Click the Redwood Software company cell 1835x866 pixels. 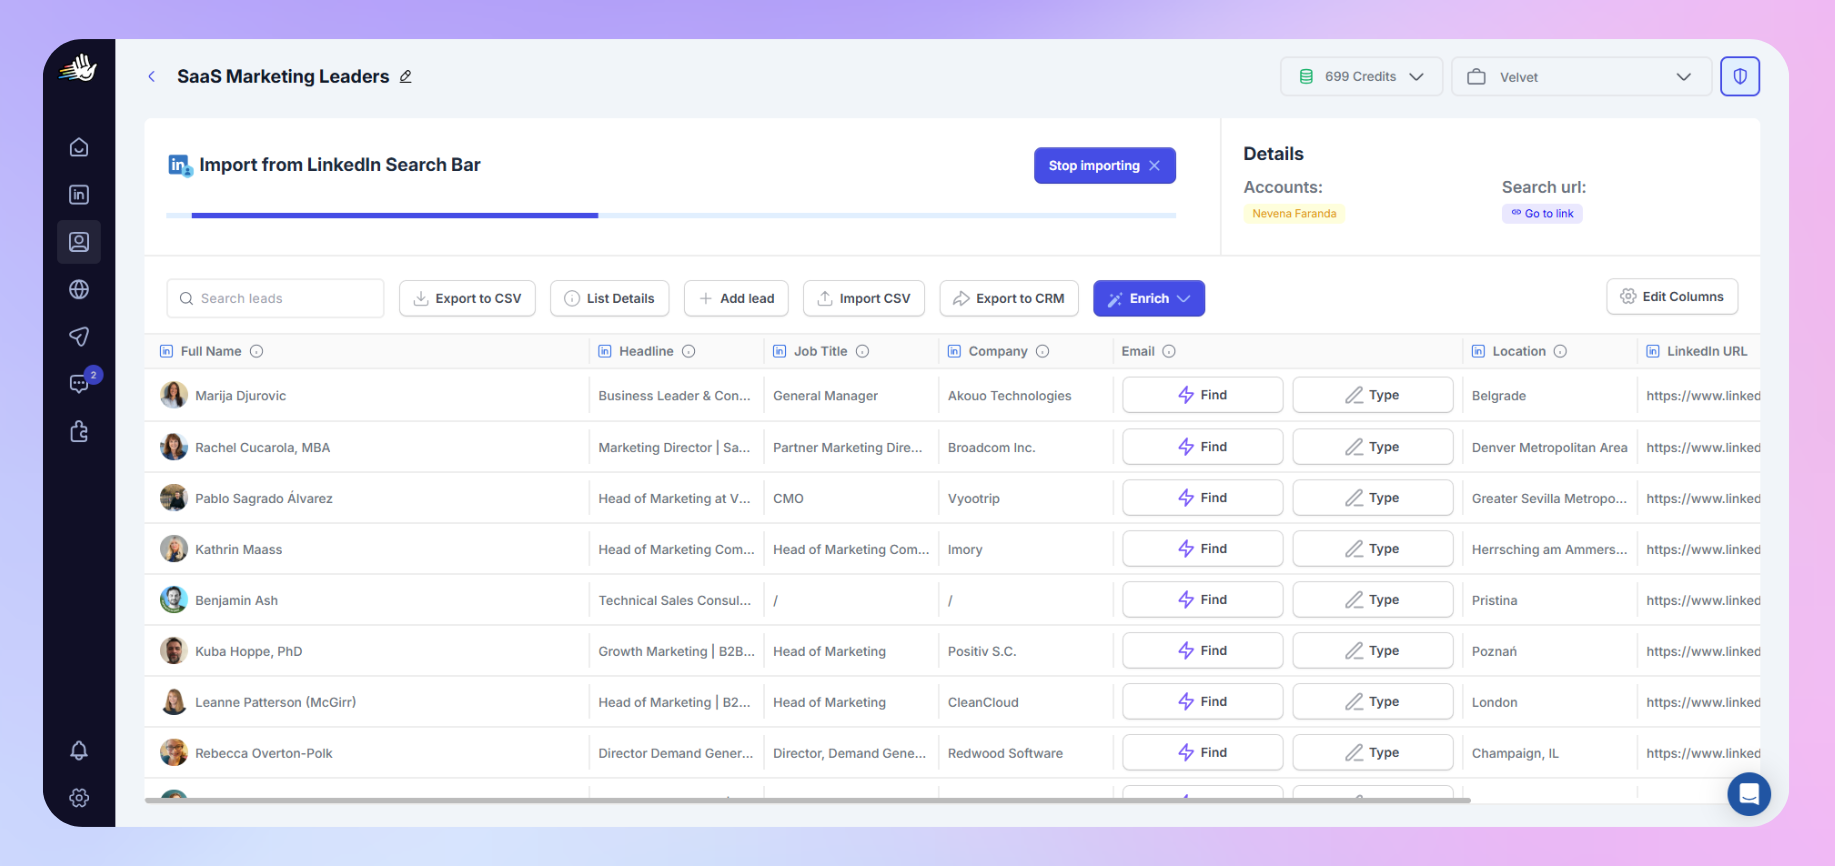[x=1005, y=754]
